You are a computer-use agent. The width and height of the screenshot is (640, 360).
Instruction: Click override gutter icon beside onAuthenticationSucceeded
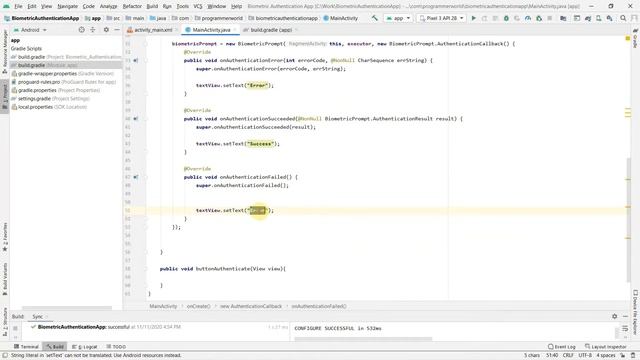[136, 119]
